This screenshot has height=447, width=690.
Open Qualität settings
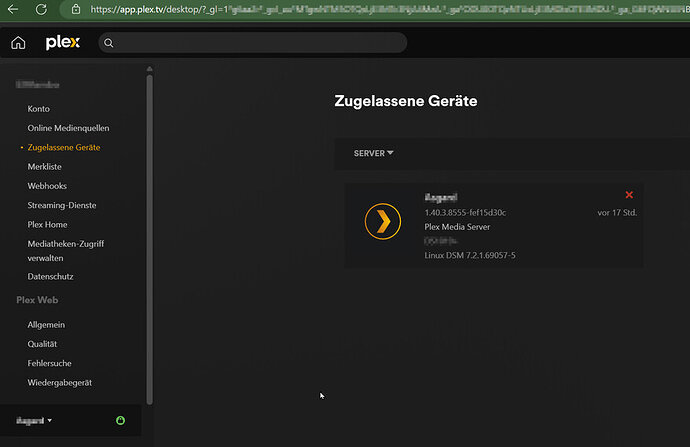click(42, 344)
